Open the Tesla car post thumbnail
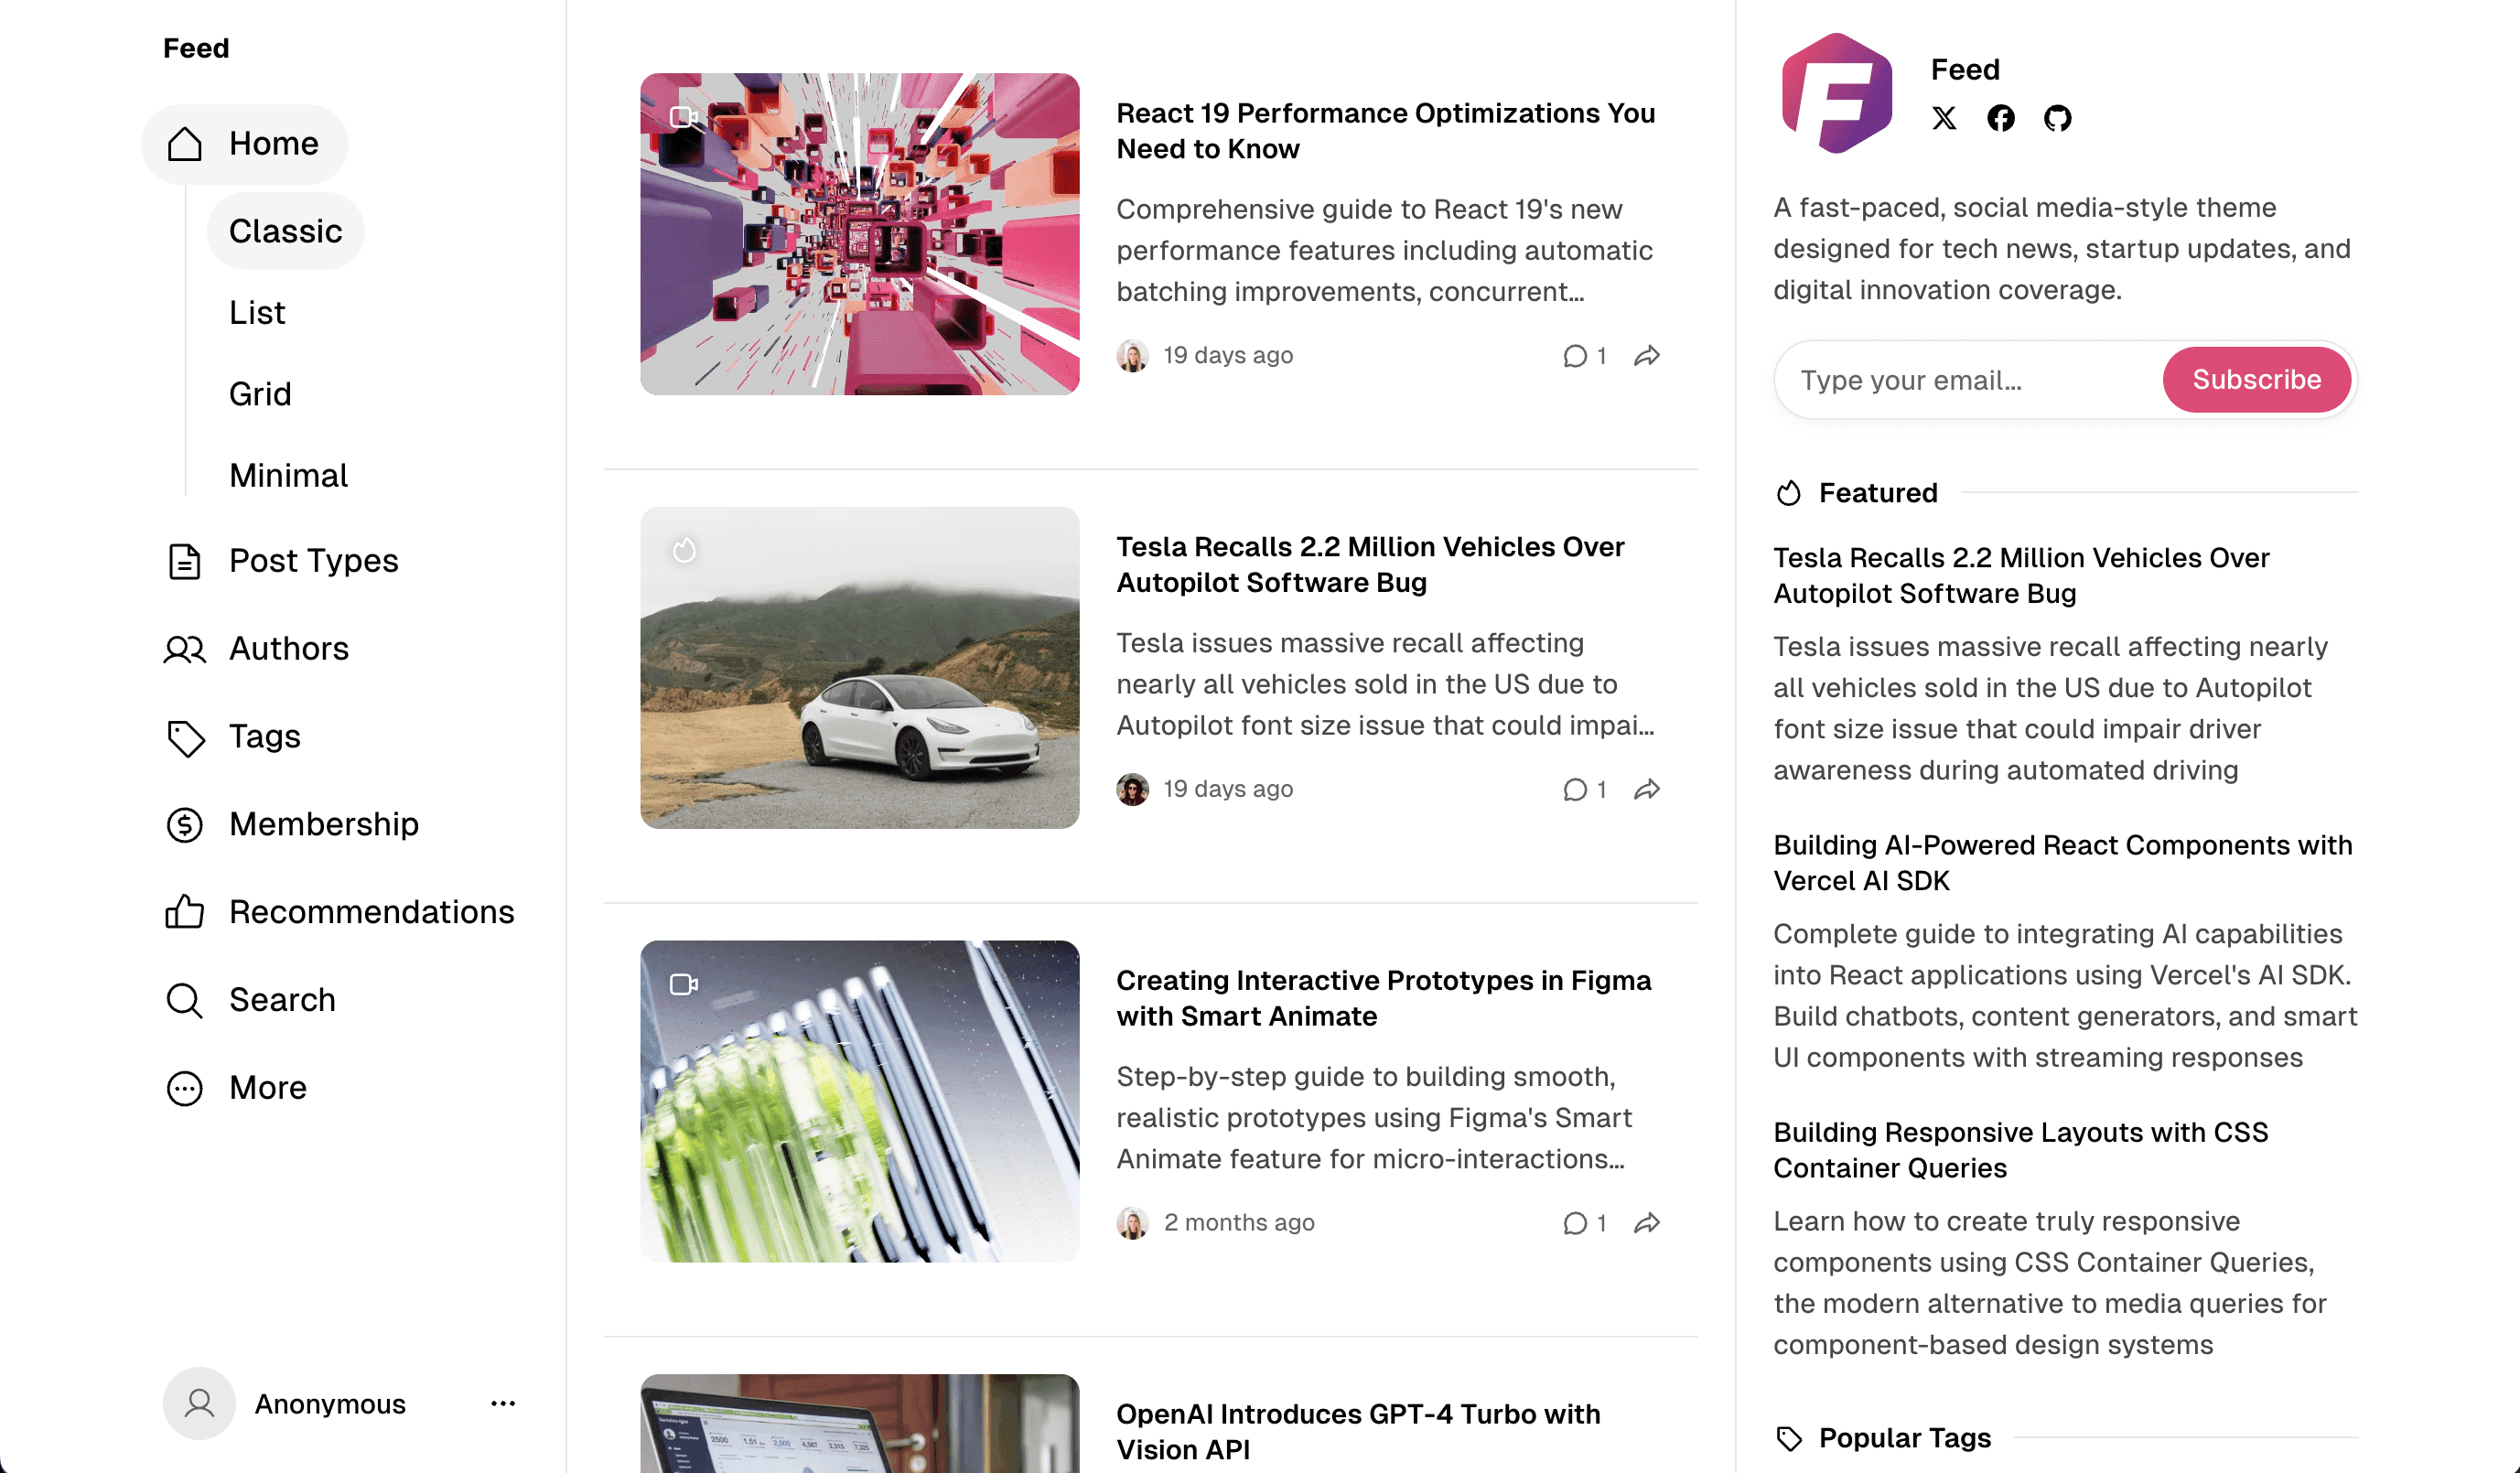This screenshot has width=2520, height=1473. click(860, 668)
